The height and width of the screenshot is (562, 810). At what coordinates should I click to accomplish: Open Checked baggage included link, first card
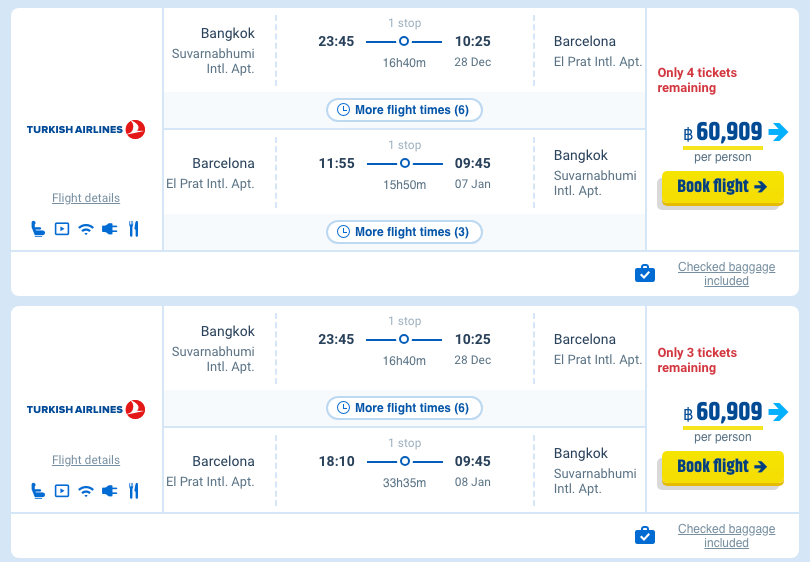click(x=726, y=274)
